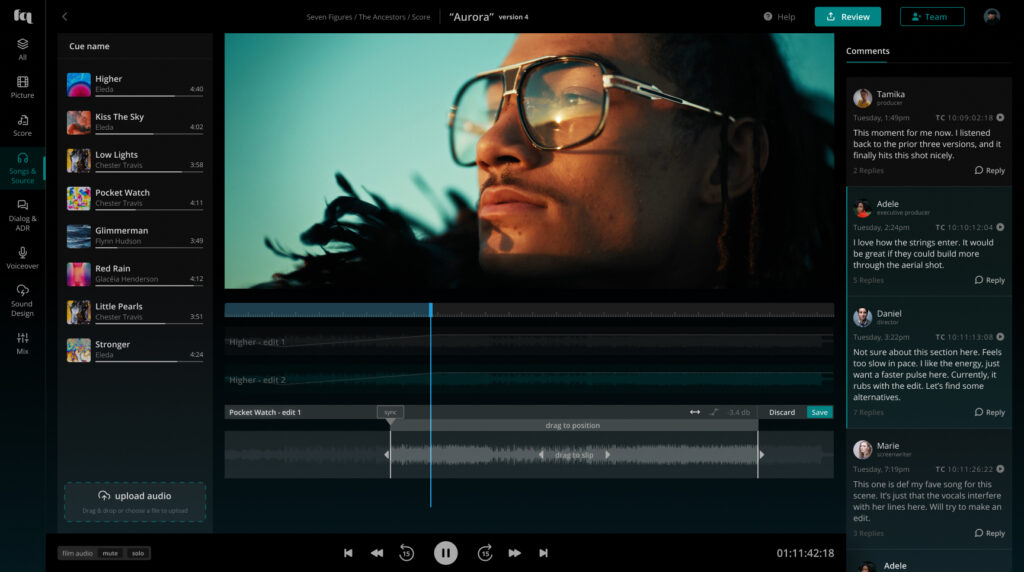This screenshot has width=1024, height=572.
Task: Toggle solo for film audio
Action: pyautogui.click(x=138, y=553)
